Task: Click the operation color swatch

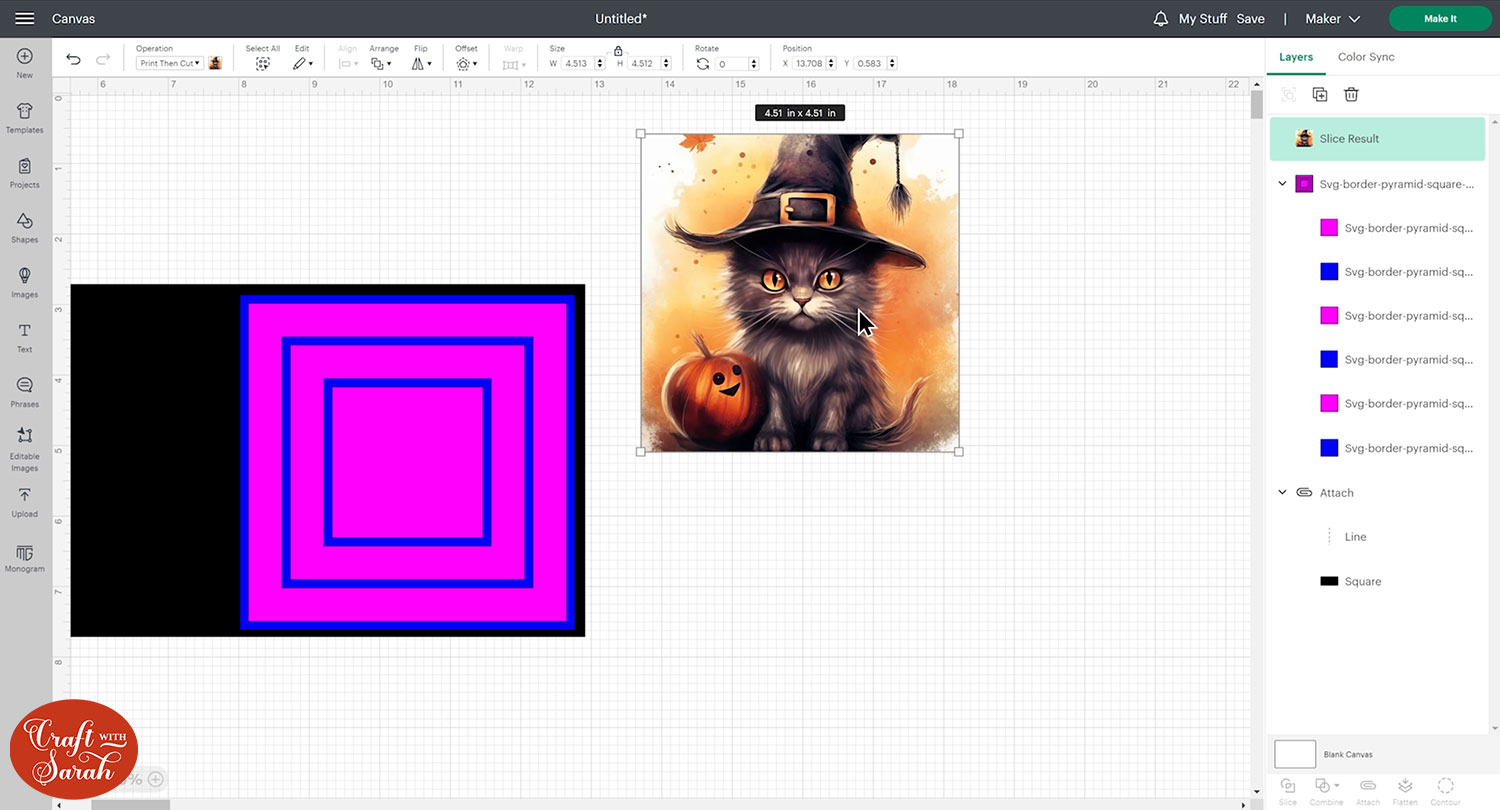Action: coord(215,63)
